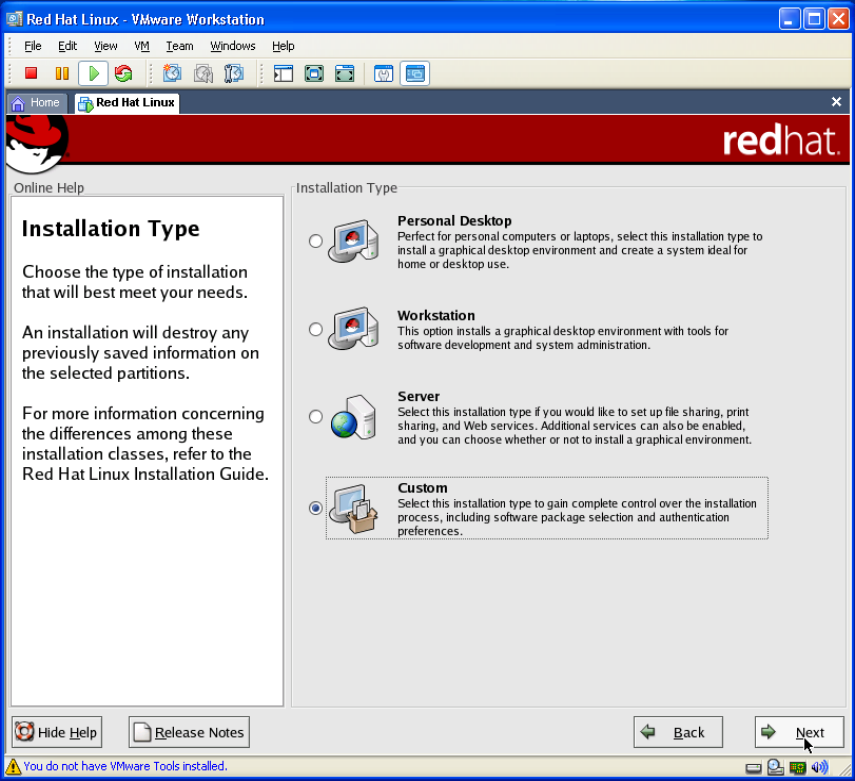Screen dimensions: 855x781
Task: Click the orange Suspend (pause) icon
Action: 62,73
